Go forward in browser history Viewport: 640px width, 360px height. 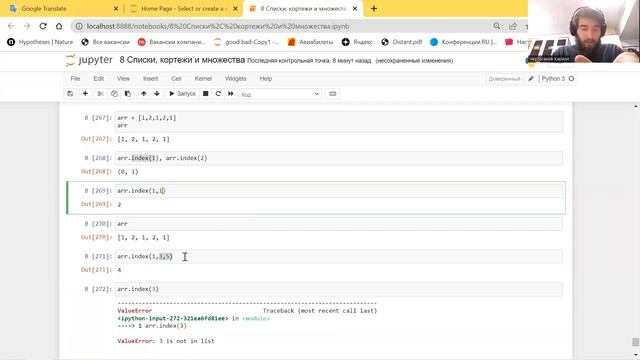(x=27, y=26)
